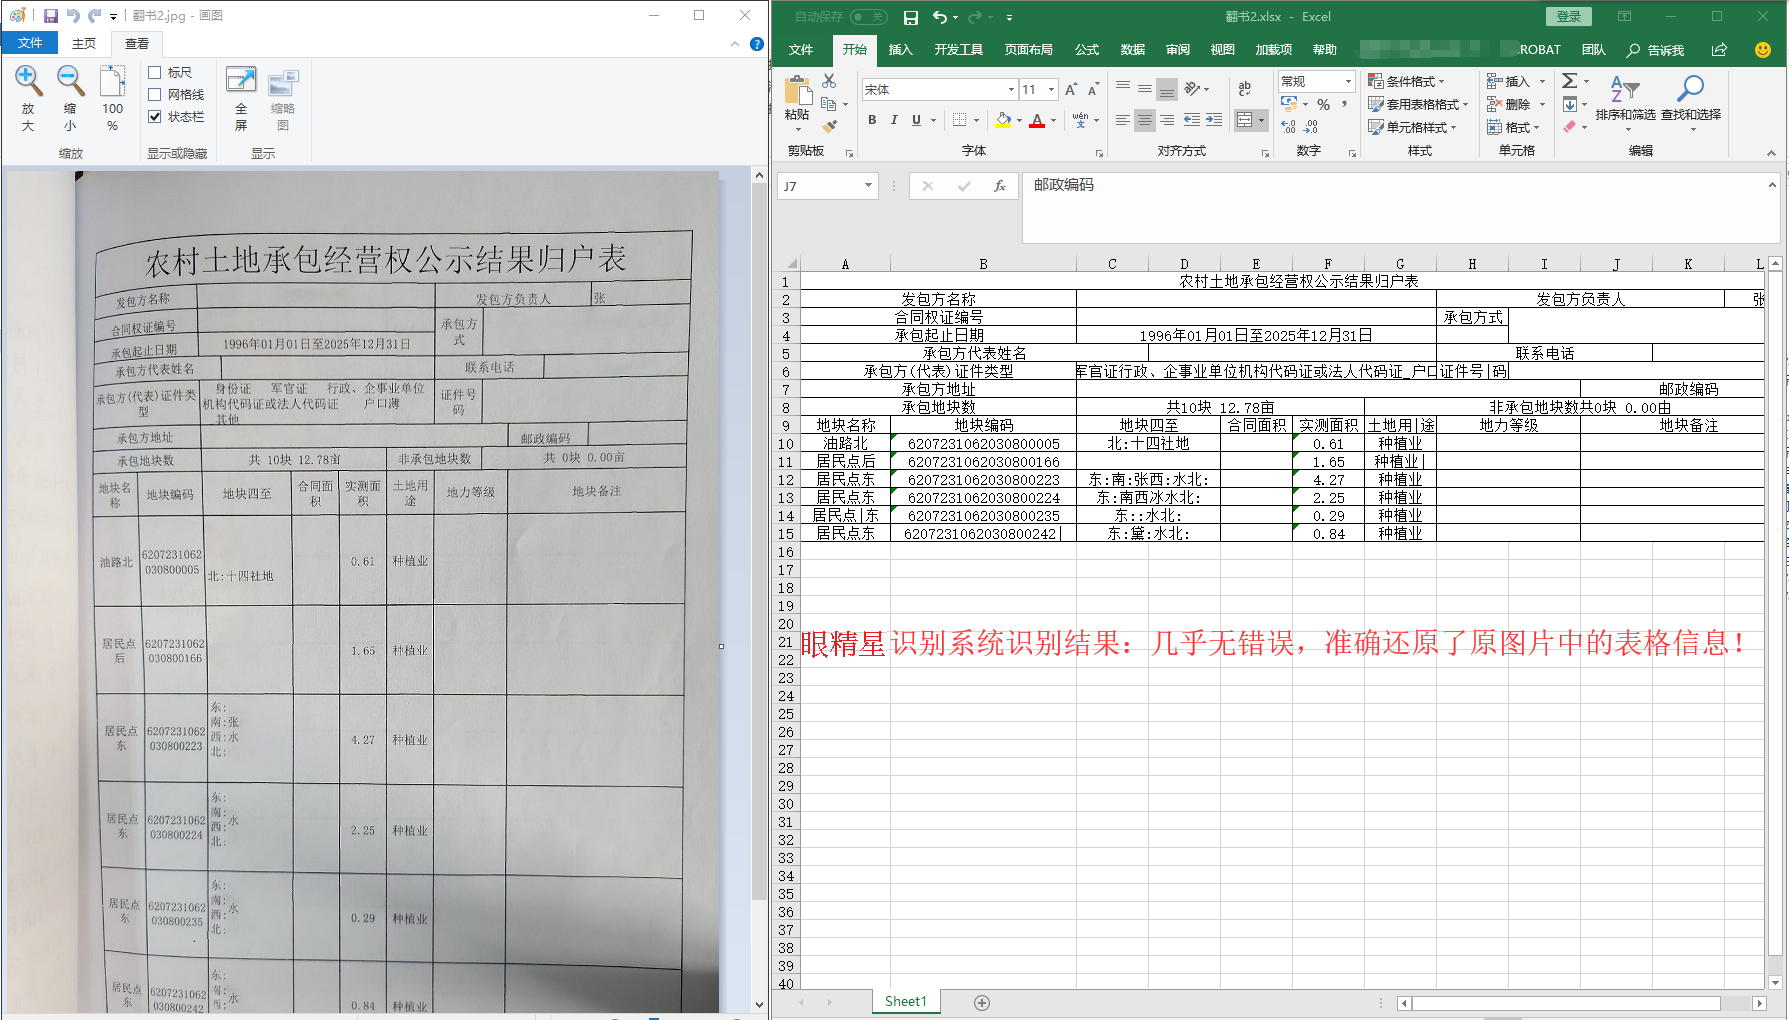Toggle the AutoSave (自动保存) switch in Excel
This screenshot has width=1789, height=1020.
point(868,17)
